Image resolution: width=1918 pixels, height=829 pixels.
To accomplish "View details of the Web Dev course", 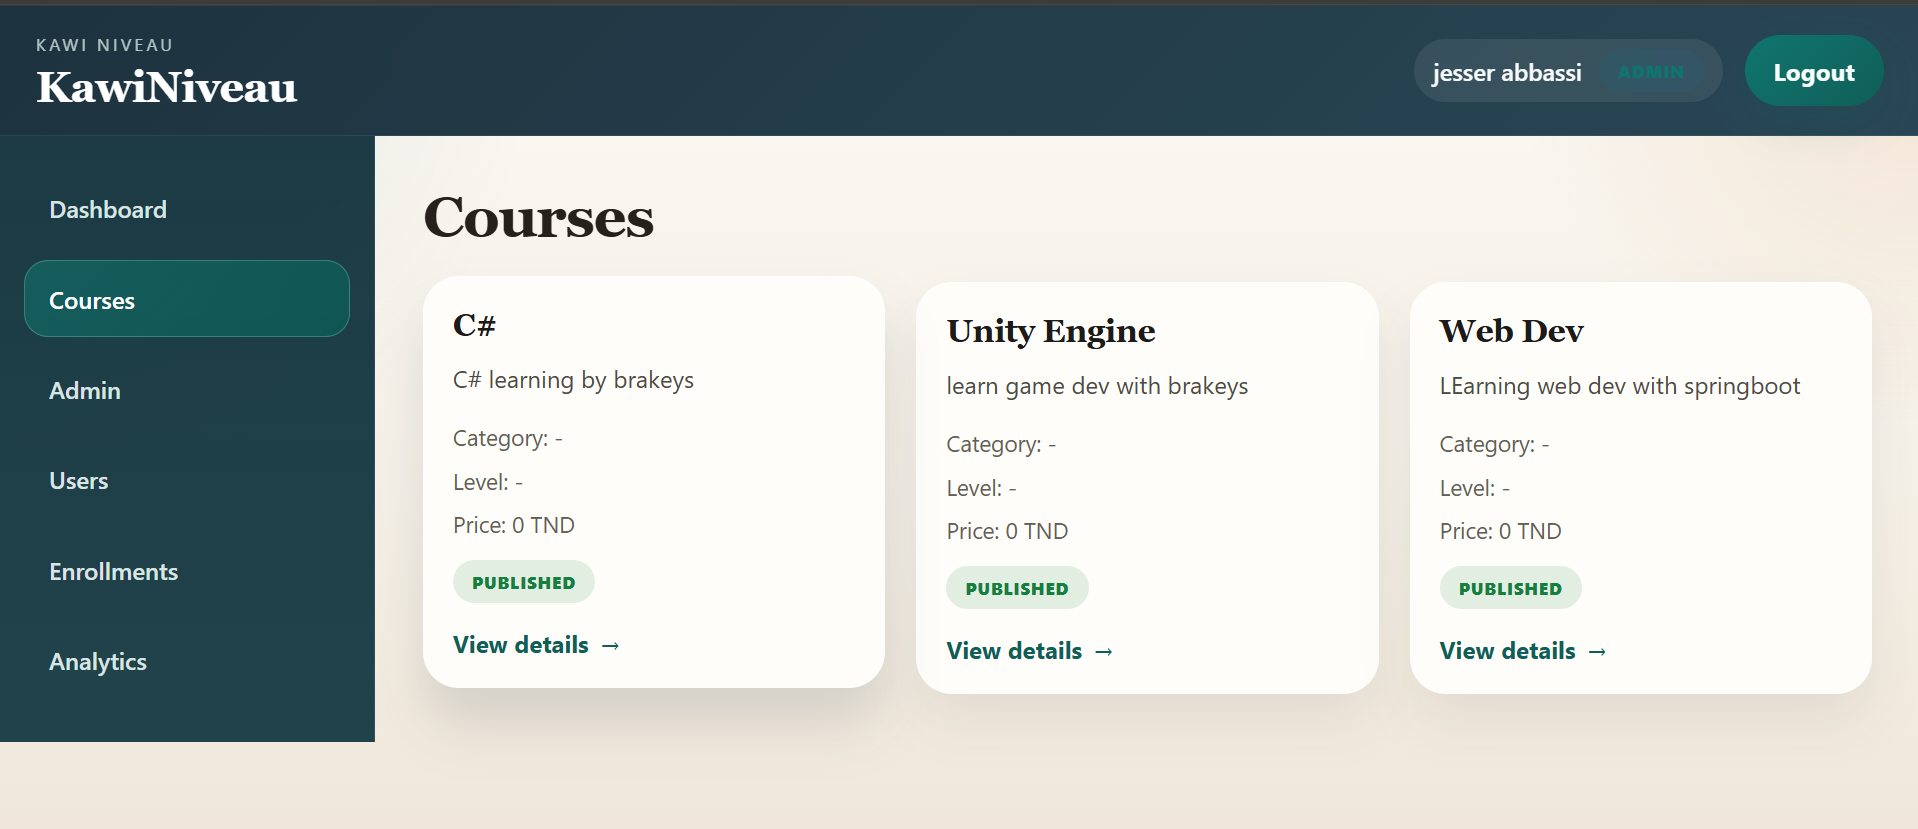I will (x=1523, y=651).
